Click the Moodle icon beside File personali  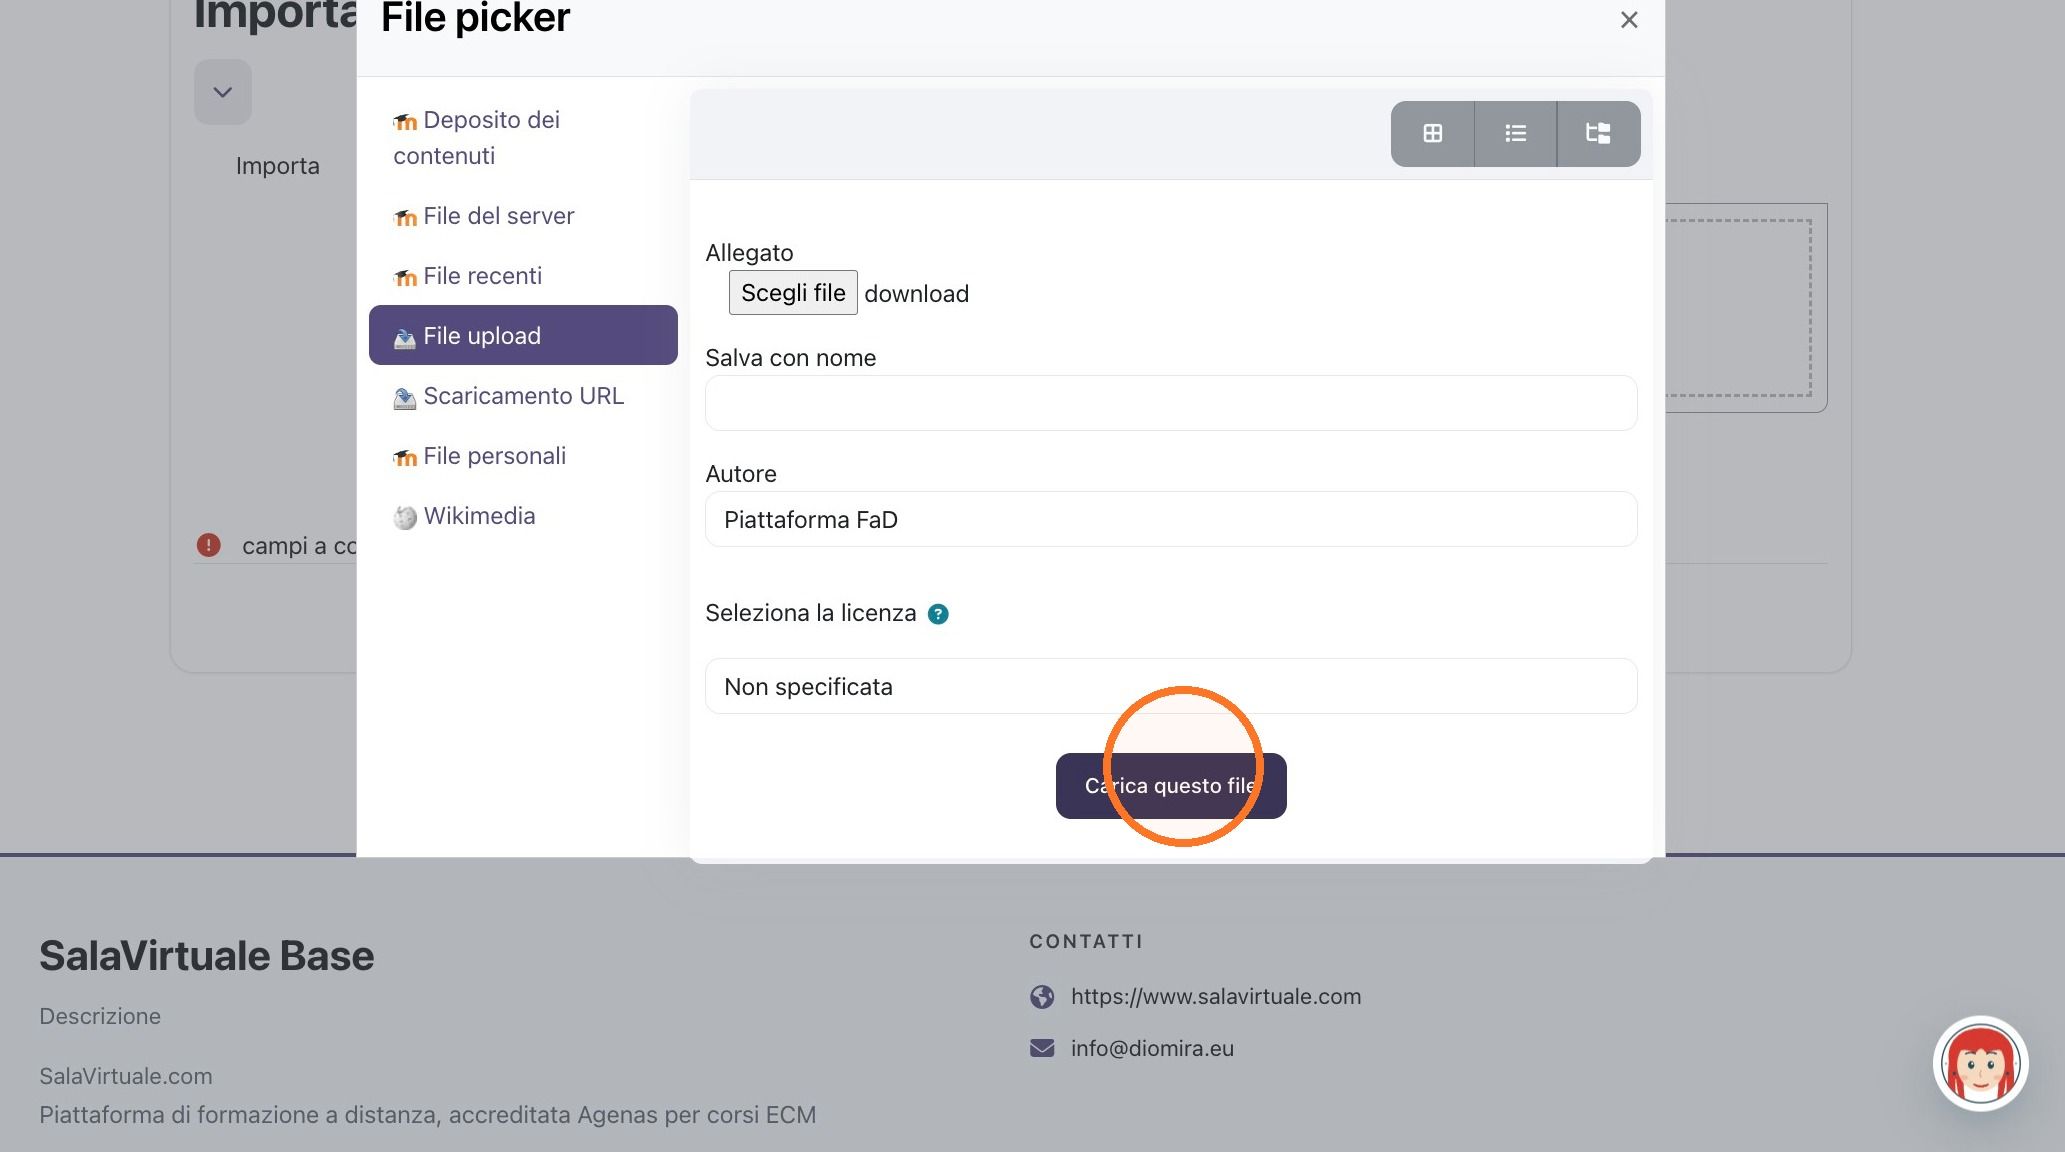(405, 458)
